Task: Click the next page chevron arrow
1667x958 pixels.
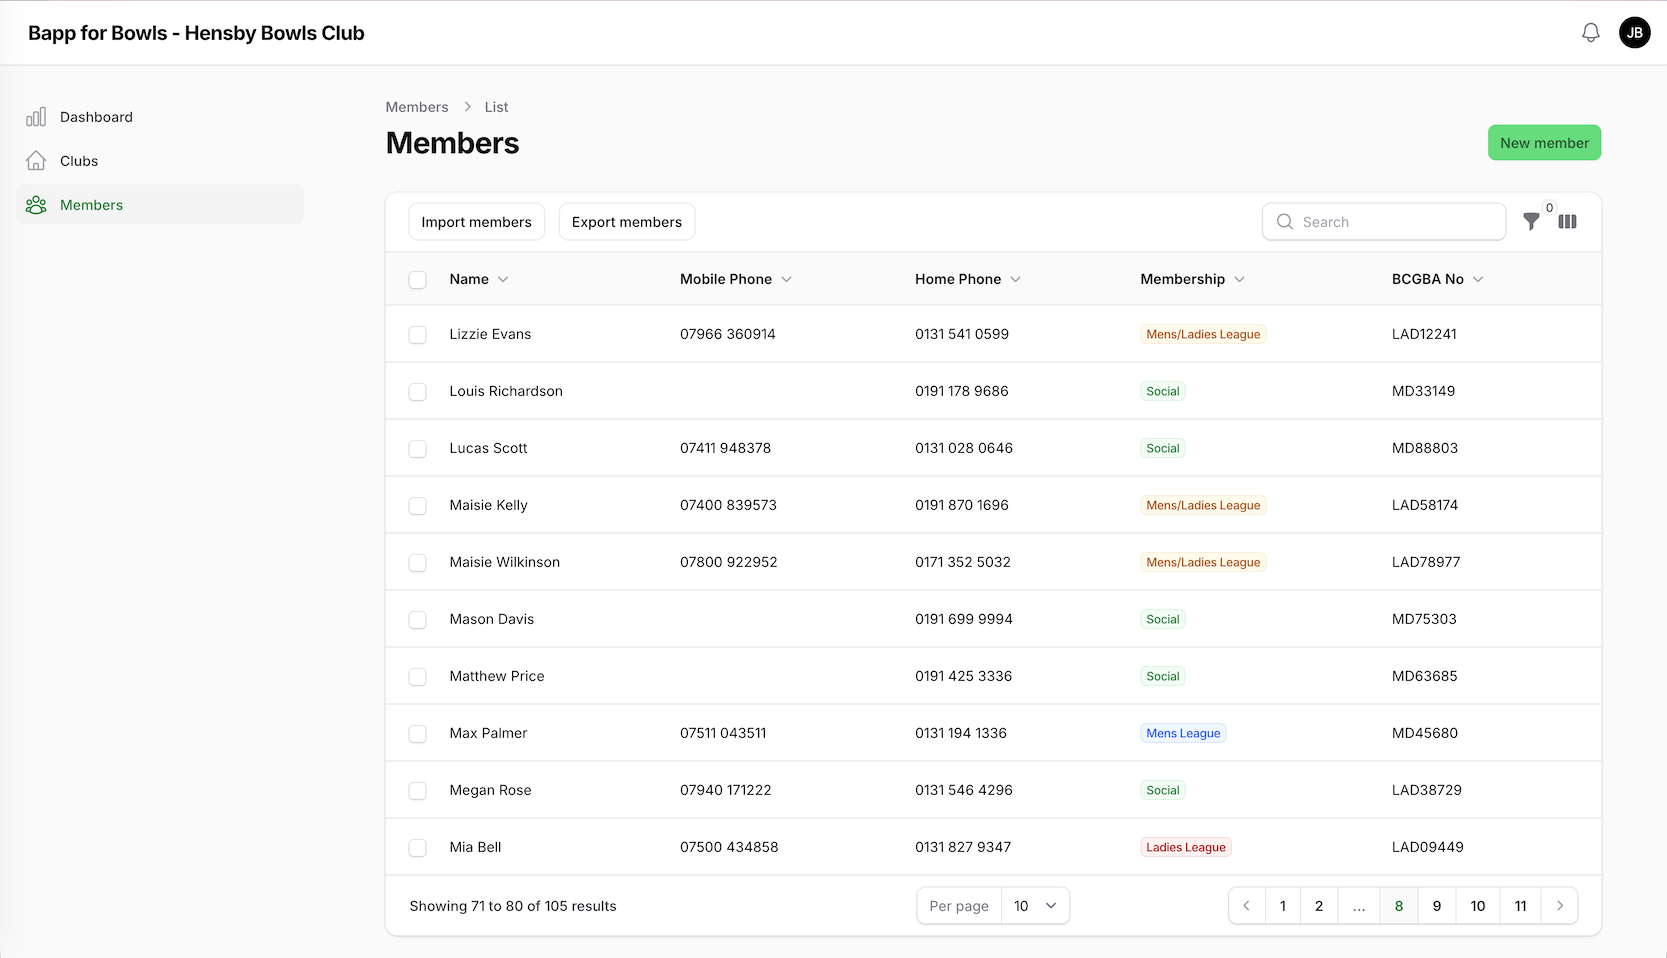Action: point(1559,905)
